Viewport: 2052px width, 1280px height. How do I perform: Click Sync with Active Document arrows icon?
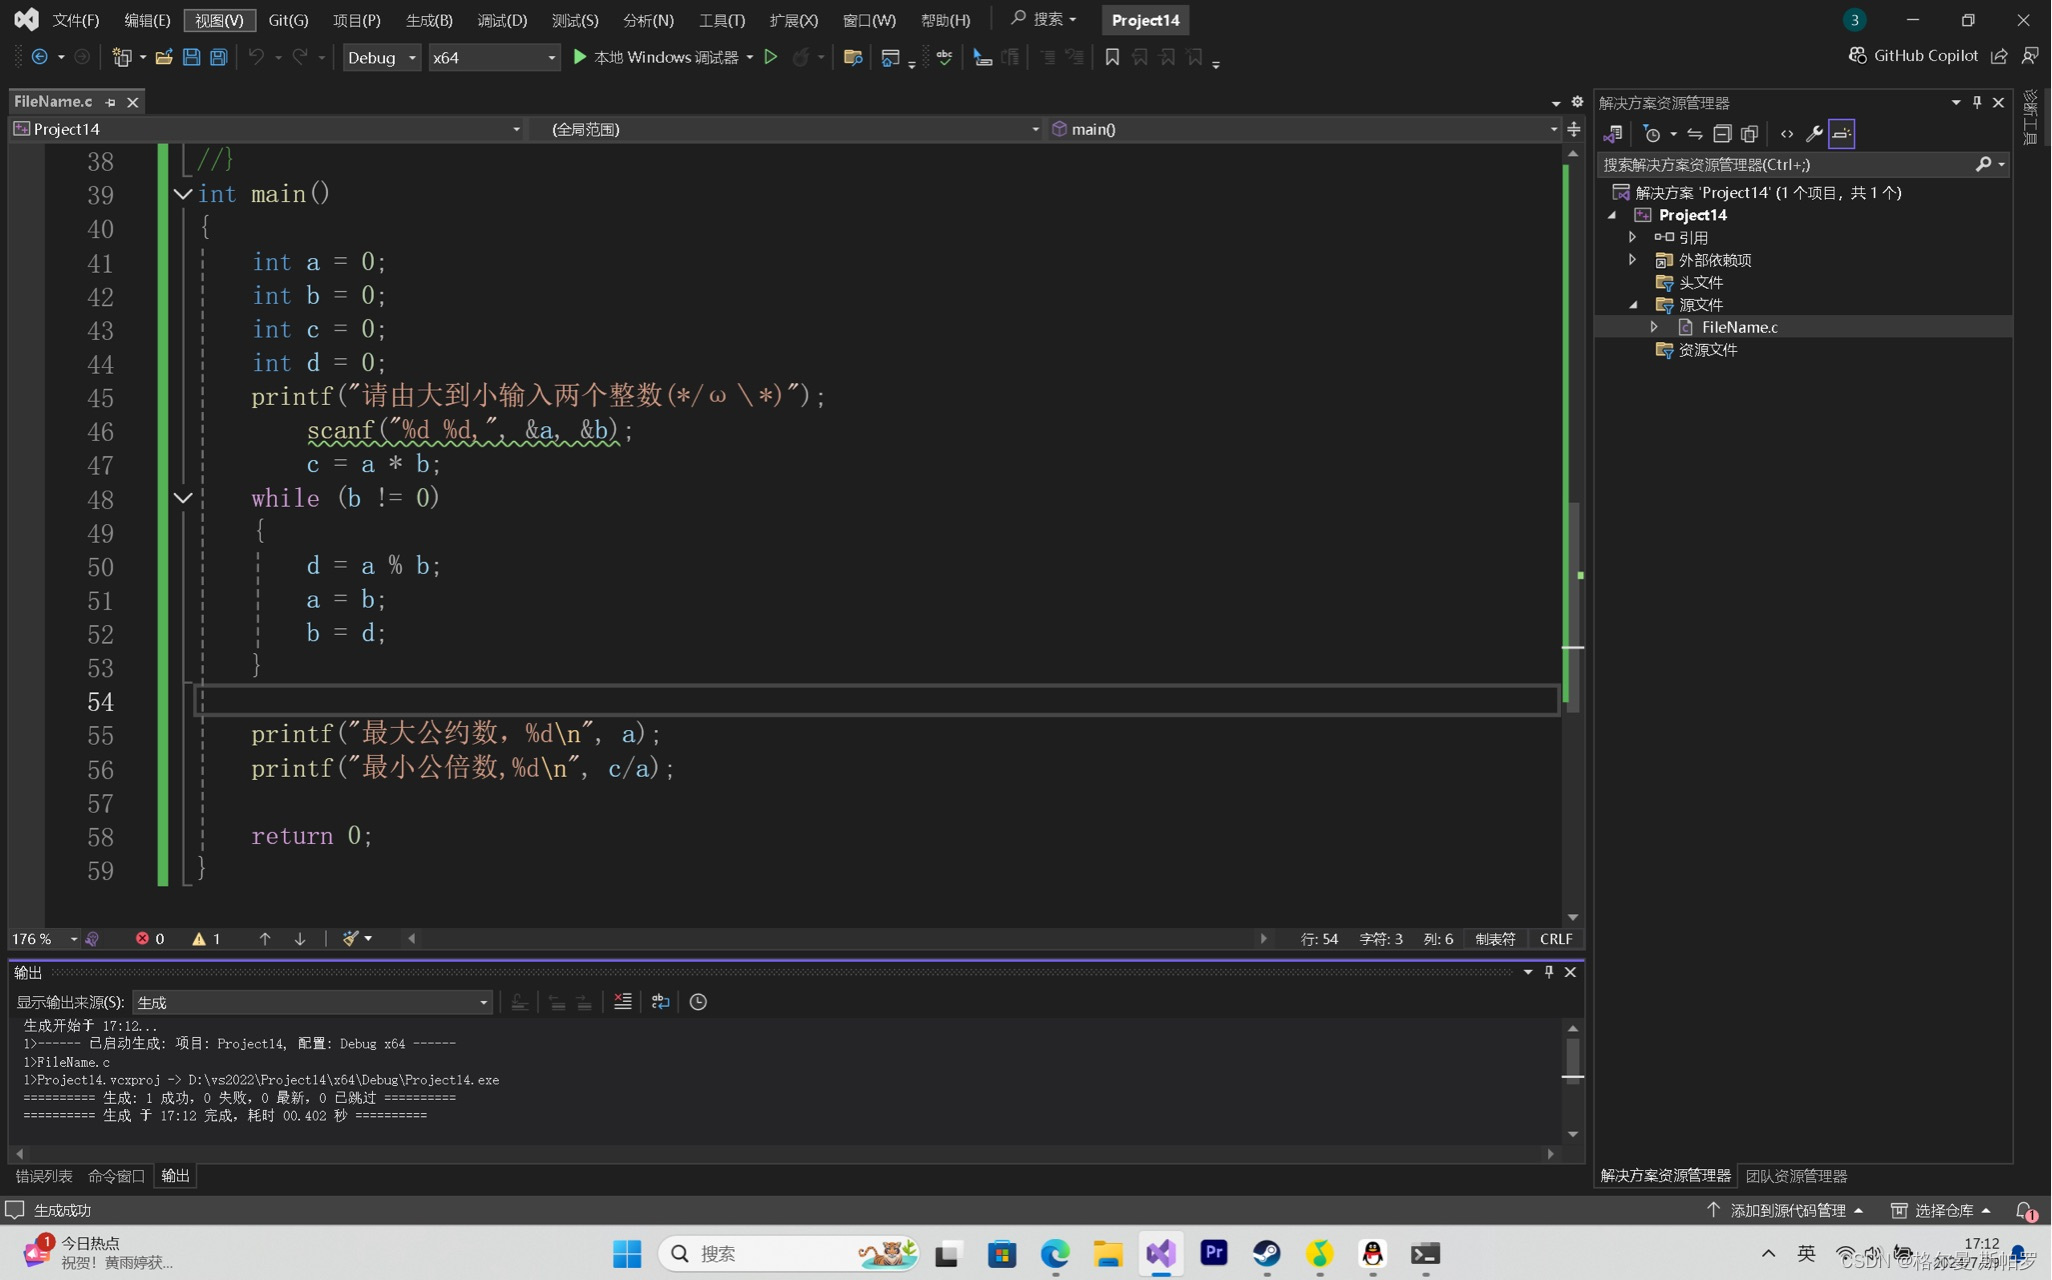[1695, 133]
